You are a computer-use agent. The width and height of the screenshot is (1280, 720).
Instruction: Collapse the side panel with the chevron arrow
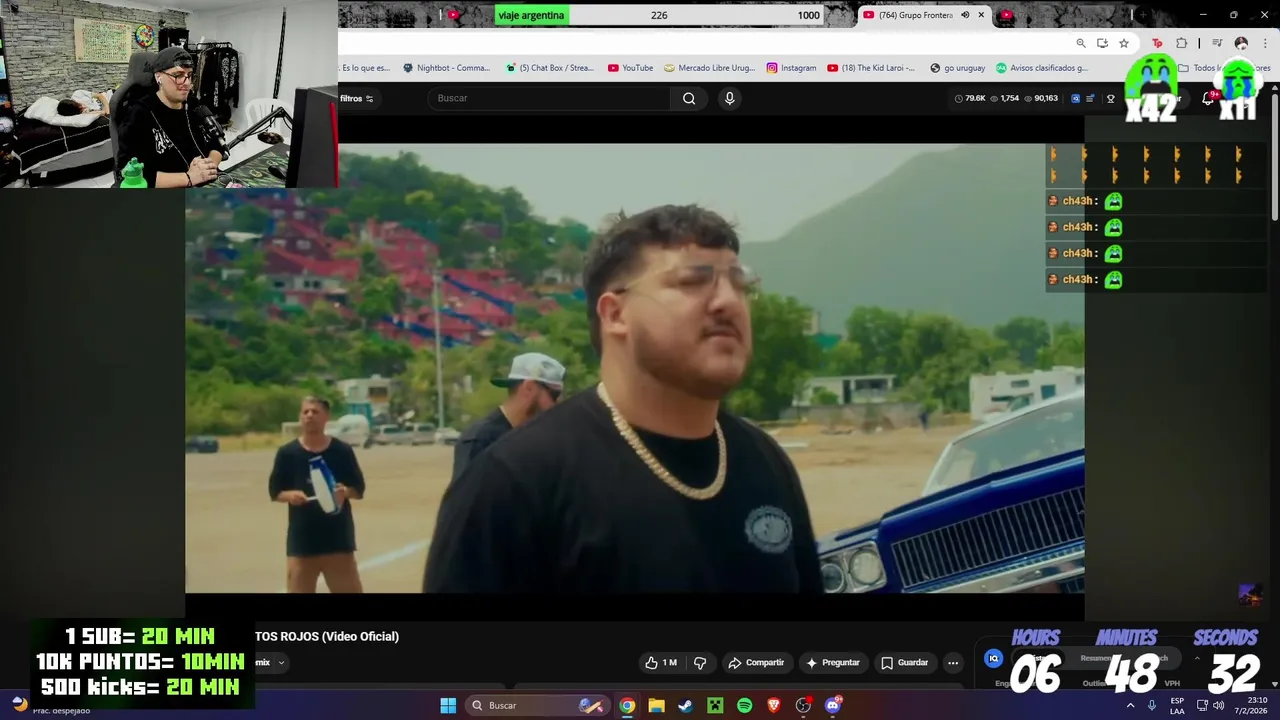pyautogui.click(x=1197, y=658)
